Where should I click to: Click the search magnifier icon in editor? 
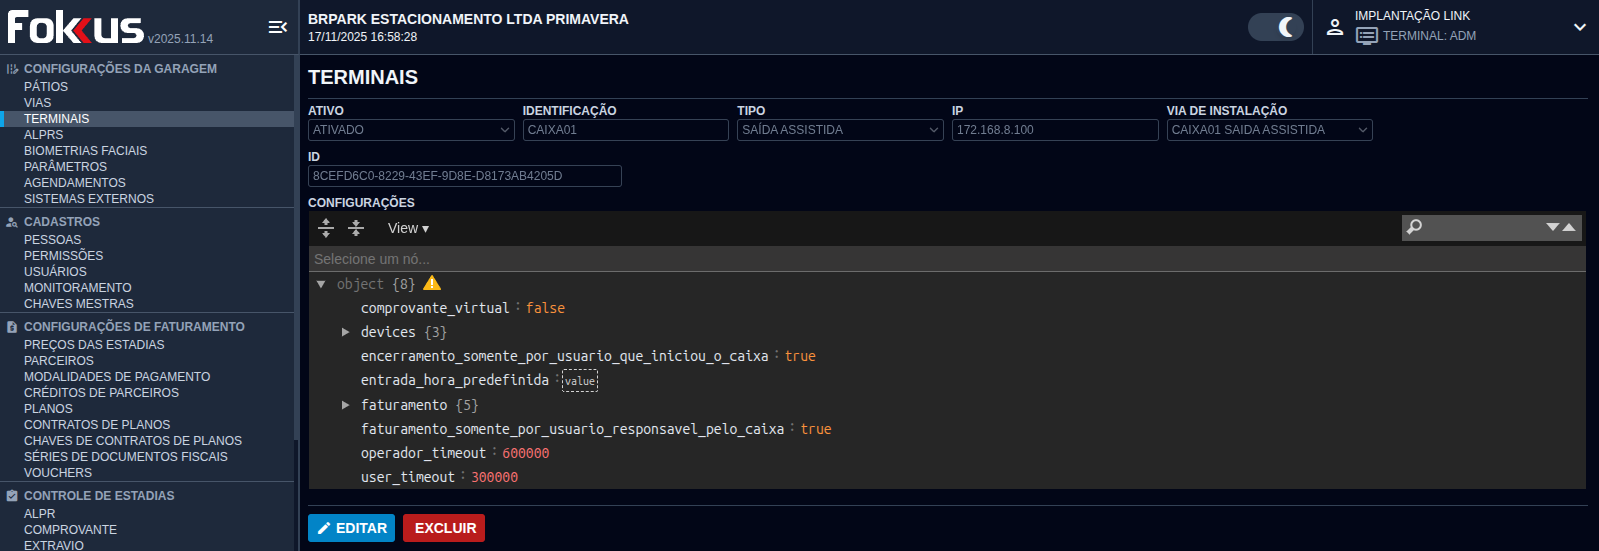pos(1414,227)
